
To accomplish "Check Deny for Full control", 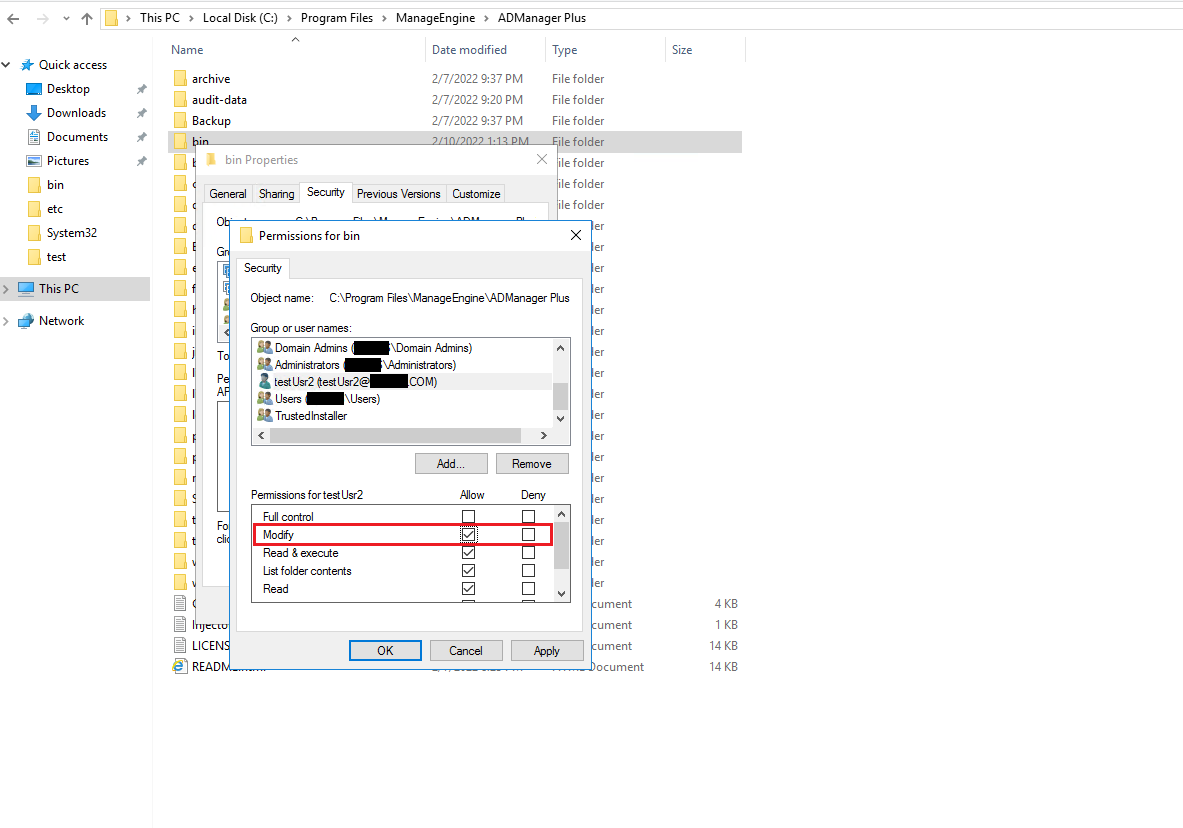I will click(x=528, y=516).
